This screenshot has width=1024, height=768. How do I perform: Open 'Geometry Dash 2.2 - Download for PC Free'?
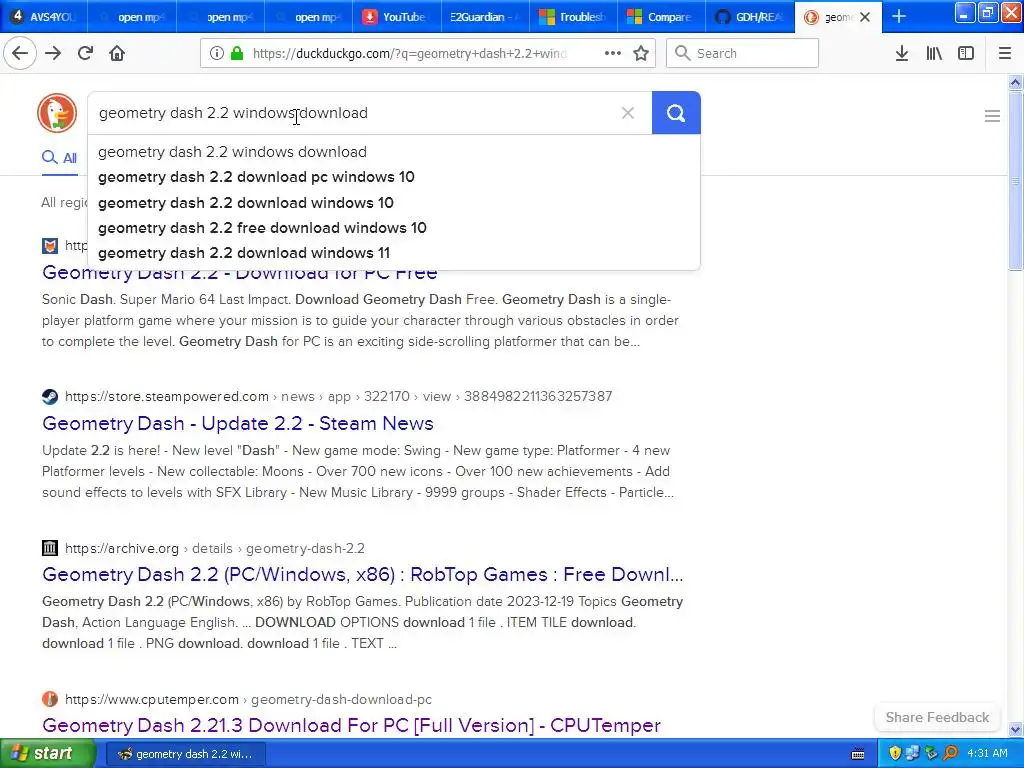click(x=240, y=274)
